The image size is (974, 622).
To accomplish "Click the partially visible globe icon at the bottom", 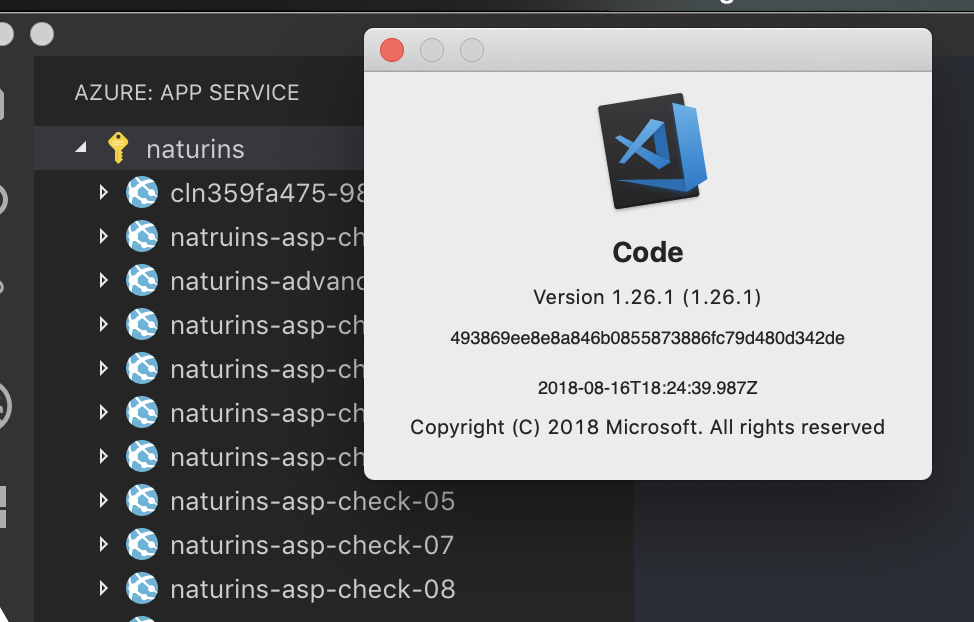I will pos(140,617).
